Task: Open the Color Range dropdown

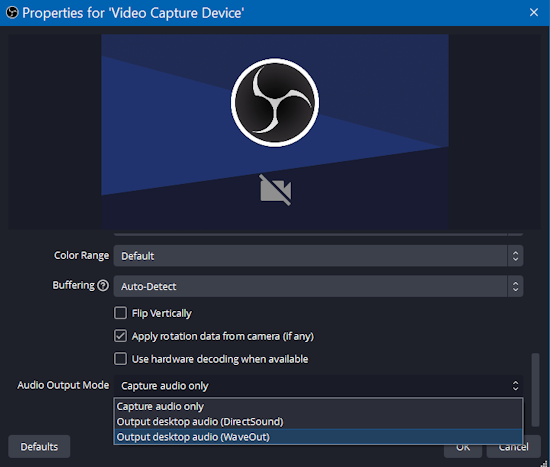Action: 318,256
